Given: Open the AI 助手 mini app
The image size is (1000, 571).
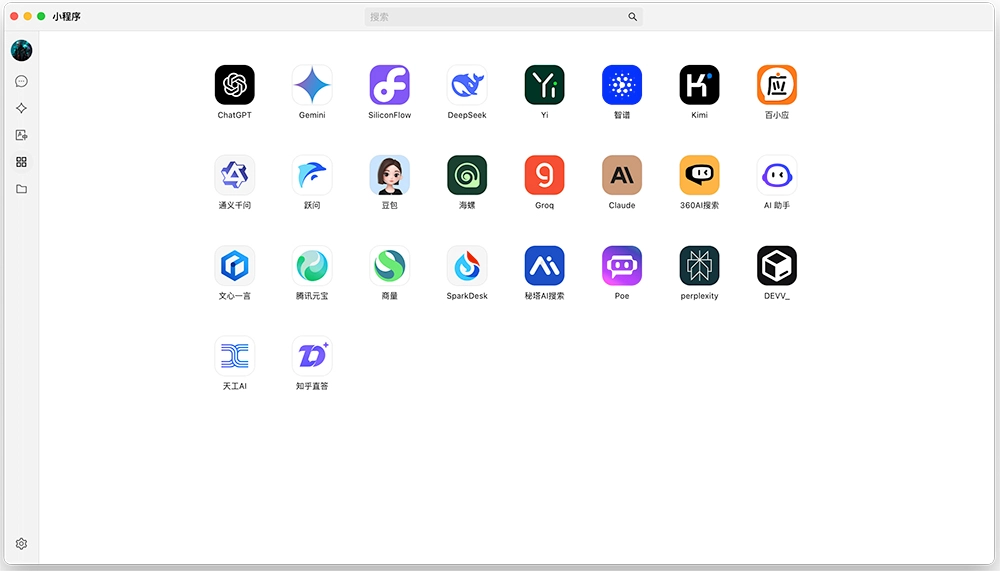Looking at the screenshot, I should click(777, 175).
